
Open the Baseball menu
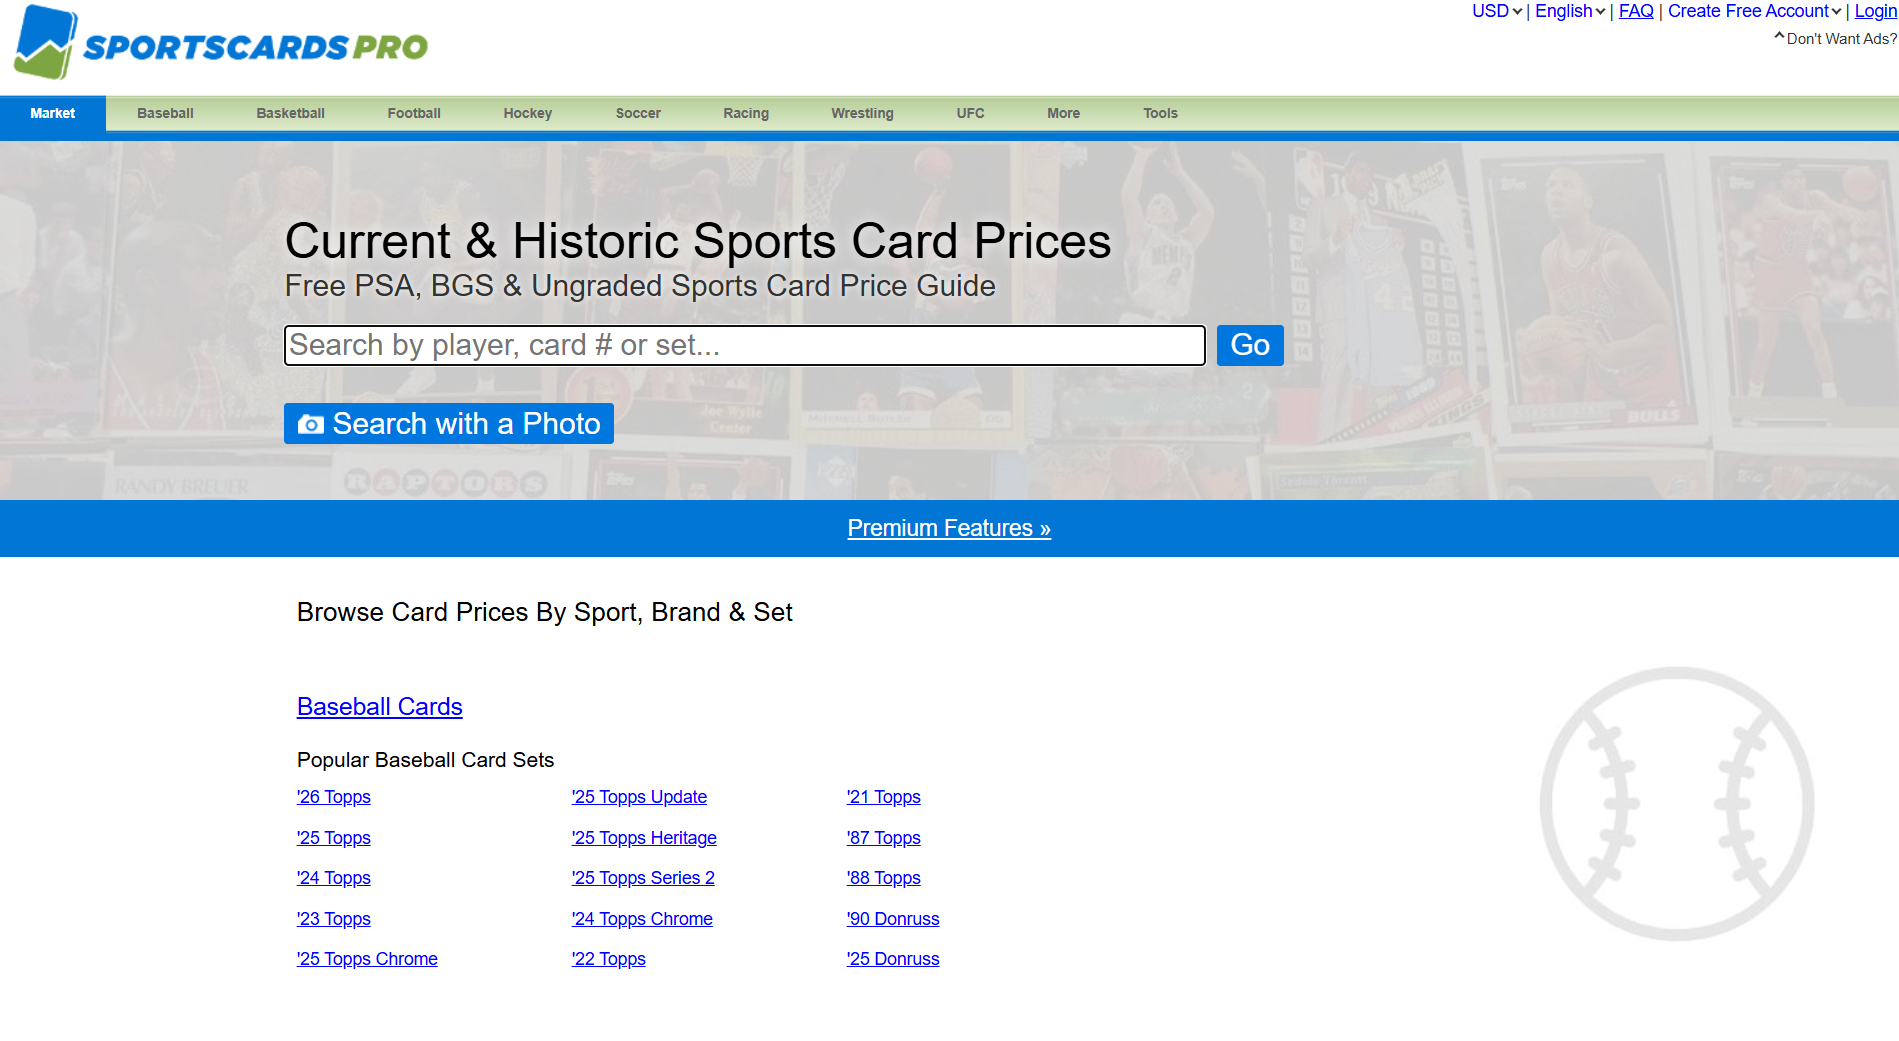[x=165, y=113]
